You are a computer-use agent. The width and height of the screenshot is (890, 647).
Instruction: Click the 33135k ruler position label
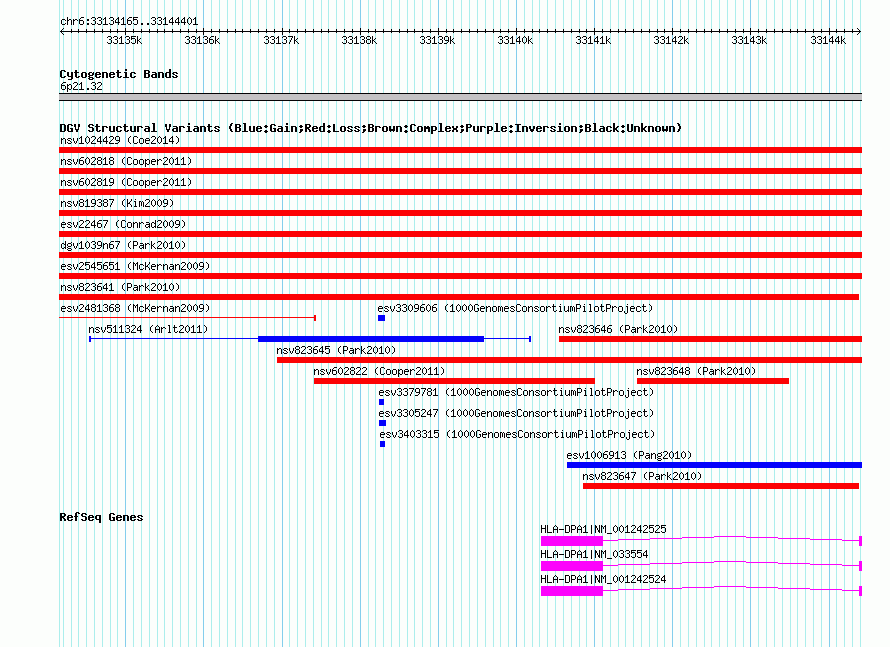pos(124,40)
